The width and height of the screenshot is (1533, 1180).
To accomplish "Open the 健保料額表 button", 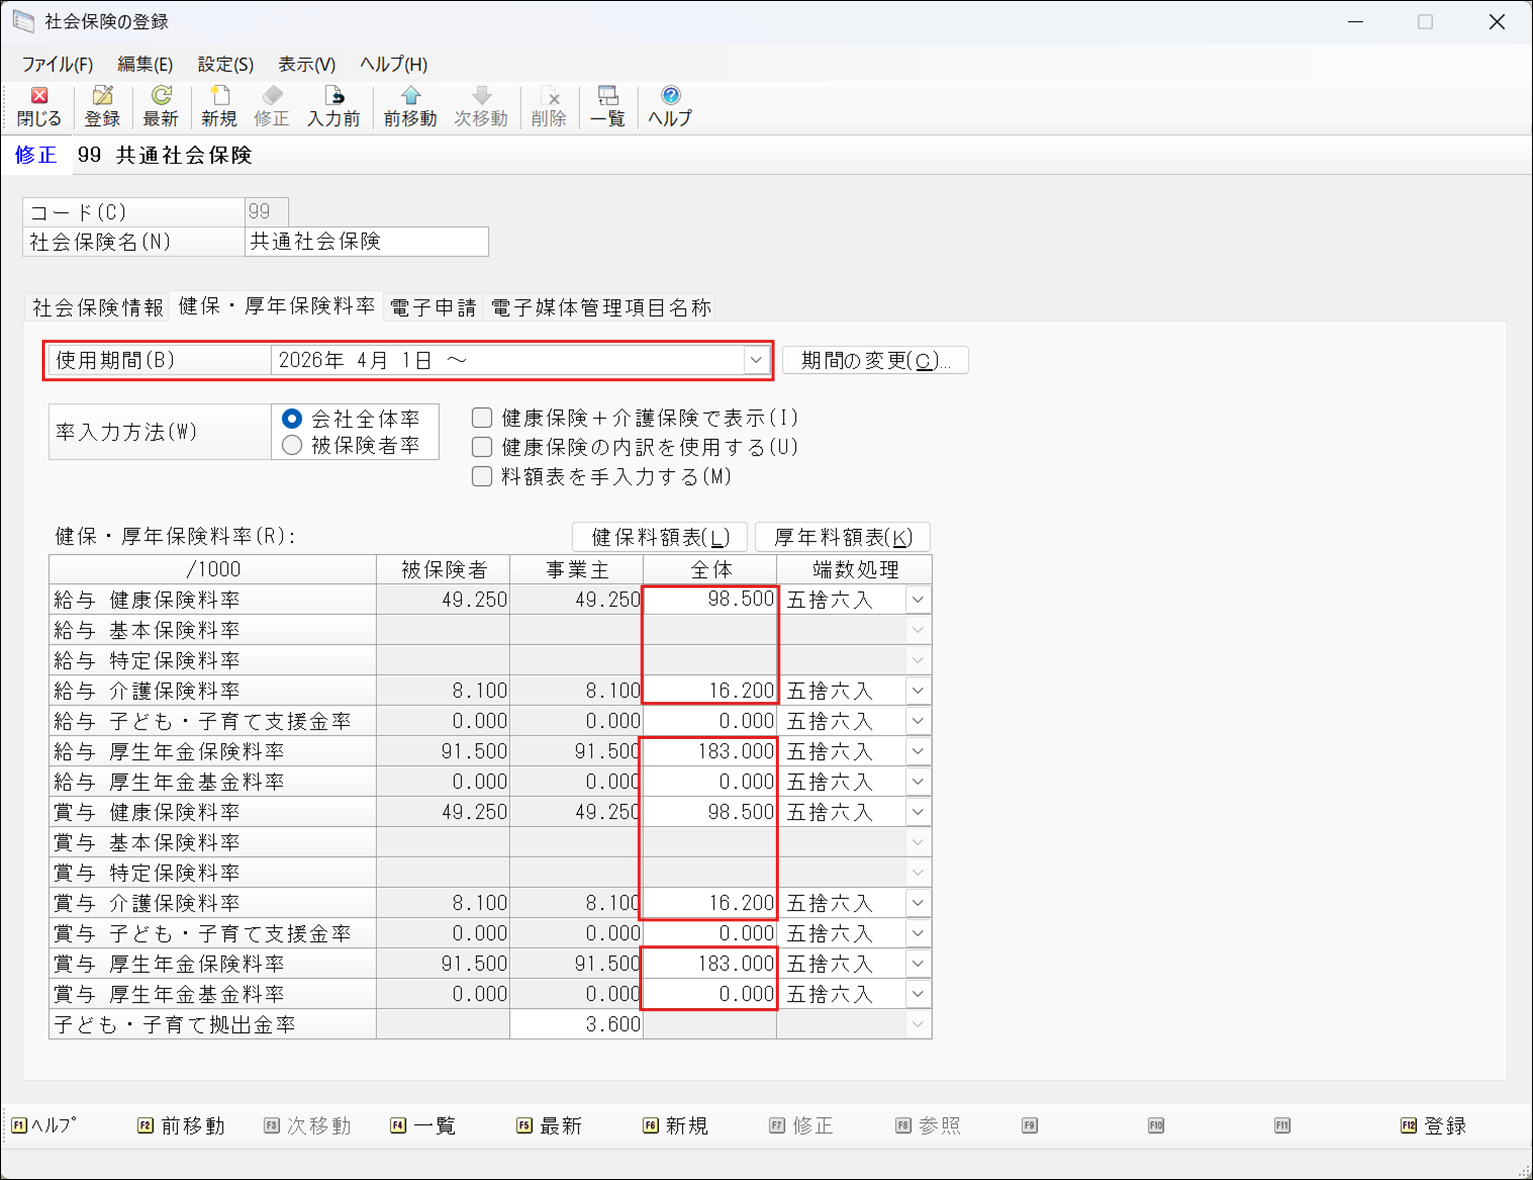I will coord(660,537).
